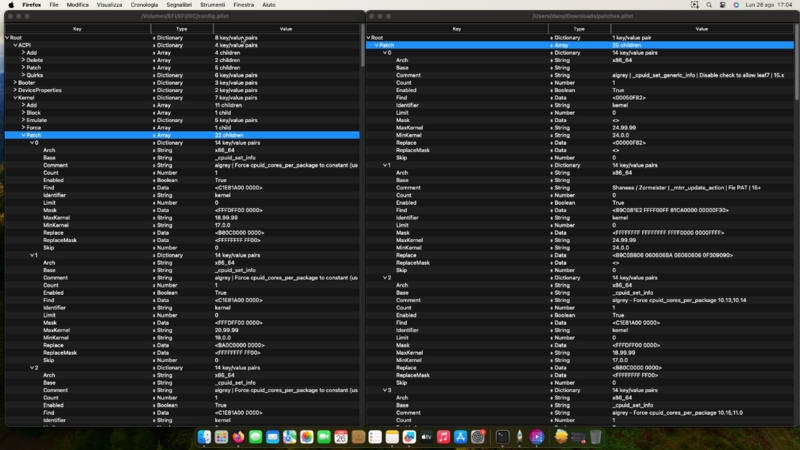Launch Terminal from the Dock
800x450 pixels.
click(503, 437)
